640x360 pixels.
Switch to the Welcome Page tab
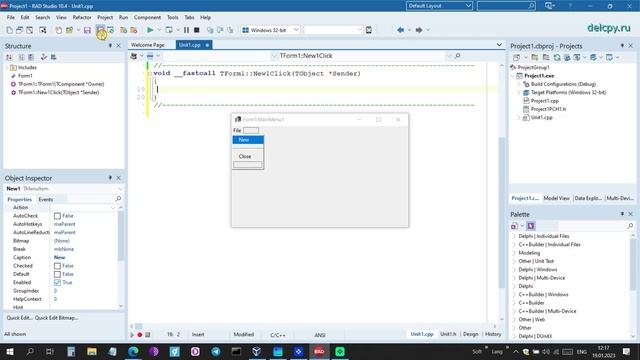[x=148, y=45]
